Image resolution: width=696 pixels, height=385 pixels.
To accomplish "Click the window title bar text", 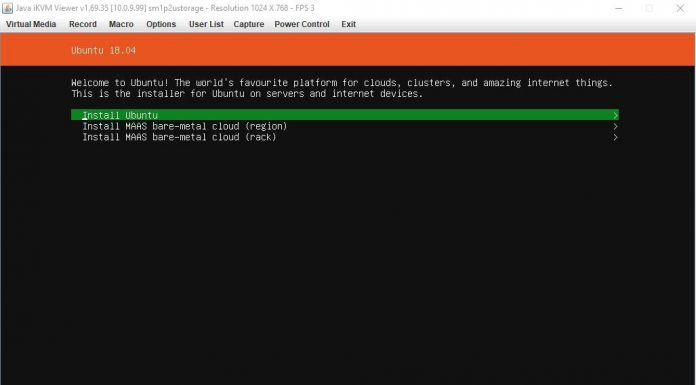I will (165, 8).
